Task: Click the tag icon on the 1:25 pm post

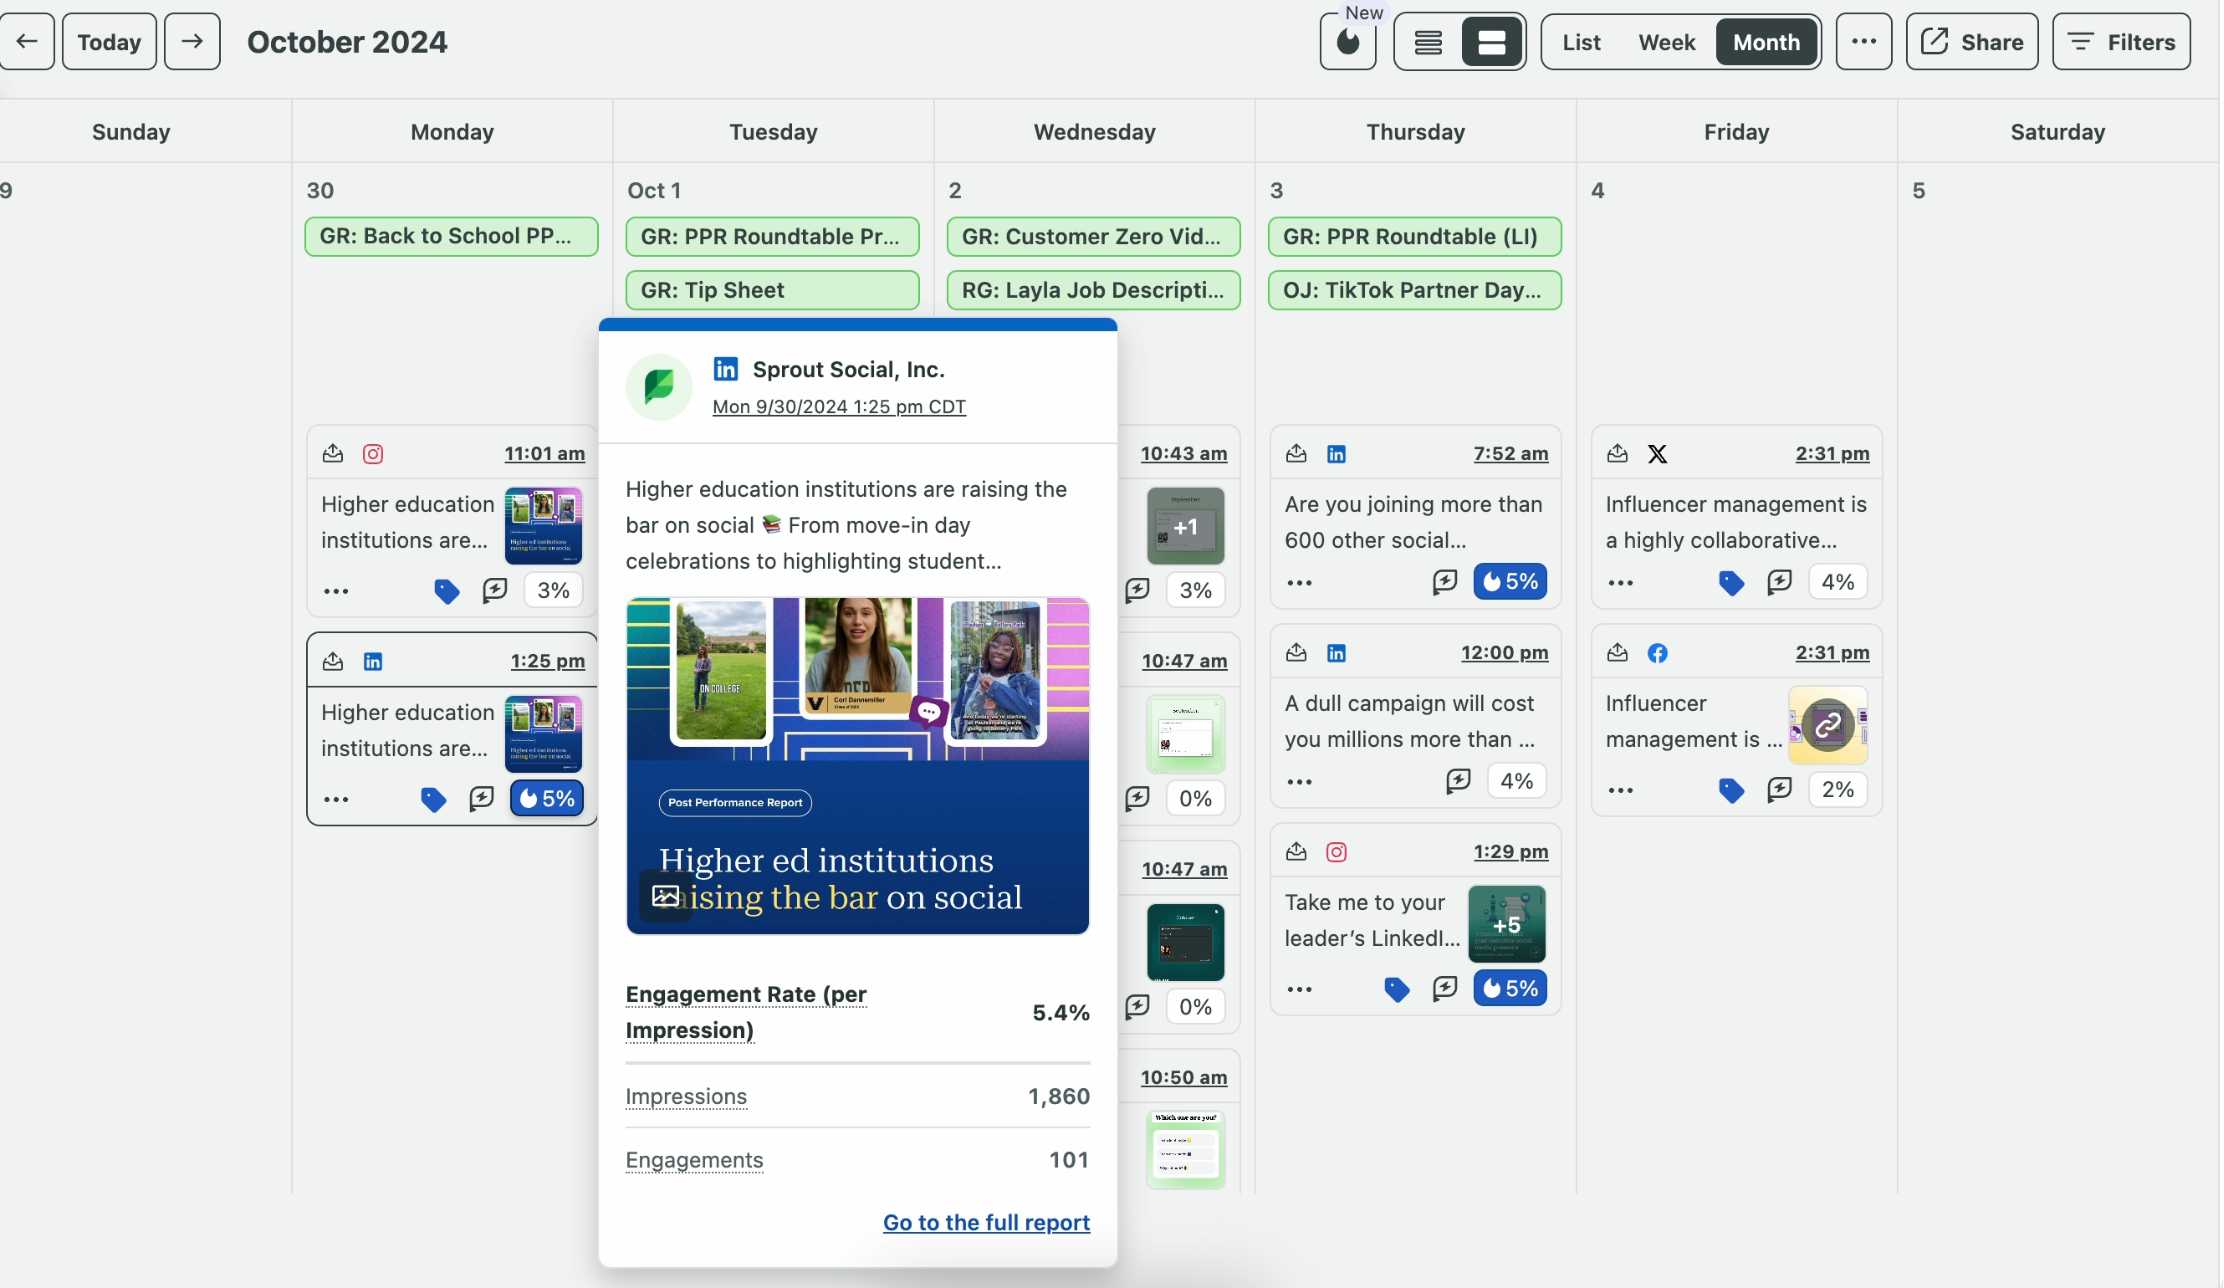Action: coord(433,799)
